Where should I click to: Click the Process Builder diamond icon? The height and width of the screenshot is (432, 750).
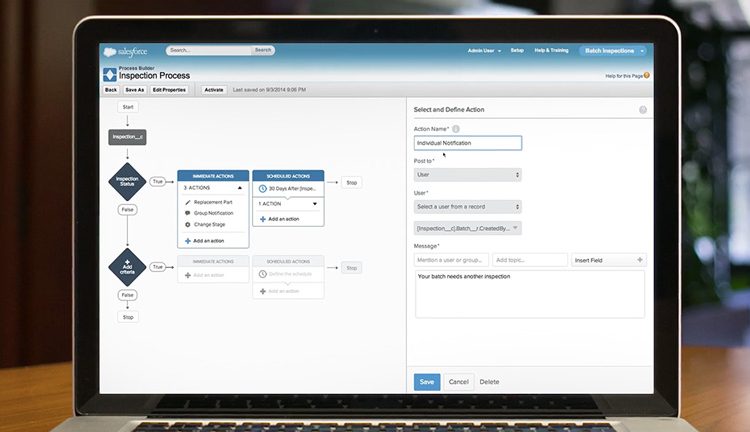tap(110, 74)
